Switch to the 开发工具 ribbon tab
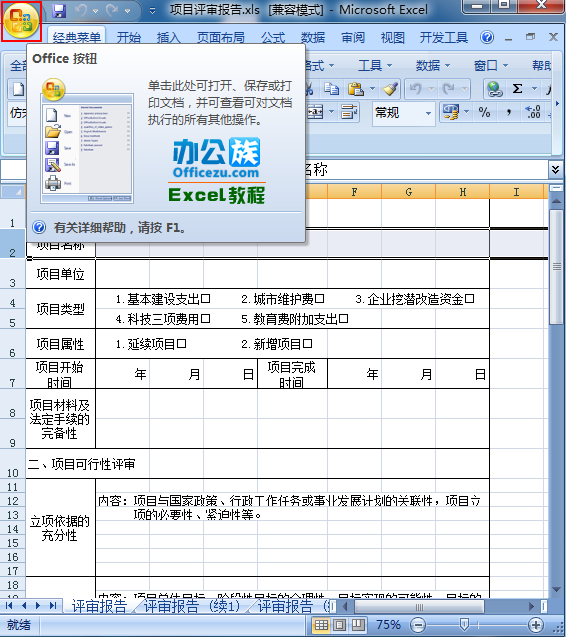566x637 pixels. (444, 37)
